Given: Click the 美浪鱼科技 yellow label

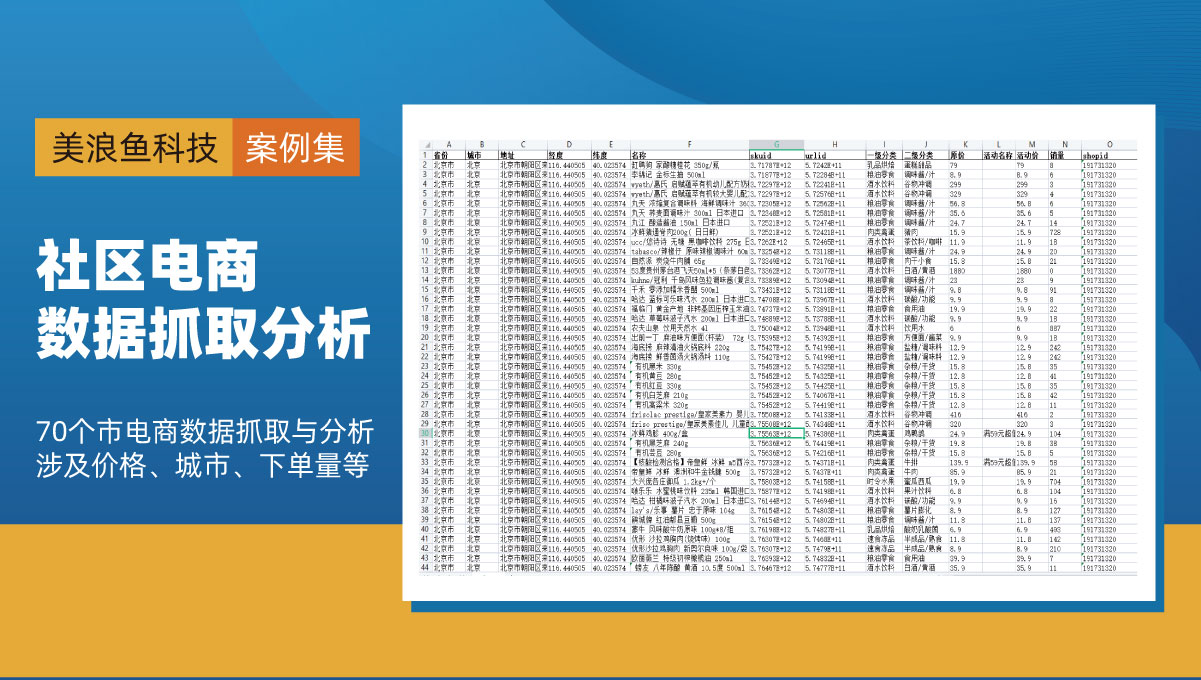Looking at the screenshot, I should click(133, 150).
